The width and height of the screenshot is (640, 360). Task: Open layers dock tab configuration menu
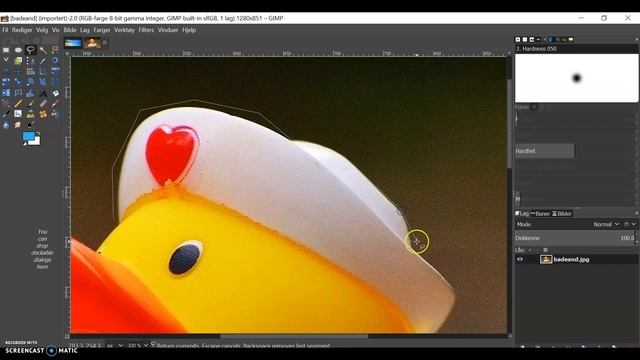[636, 213]
